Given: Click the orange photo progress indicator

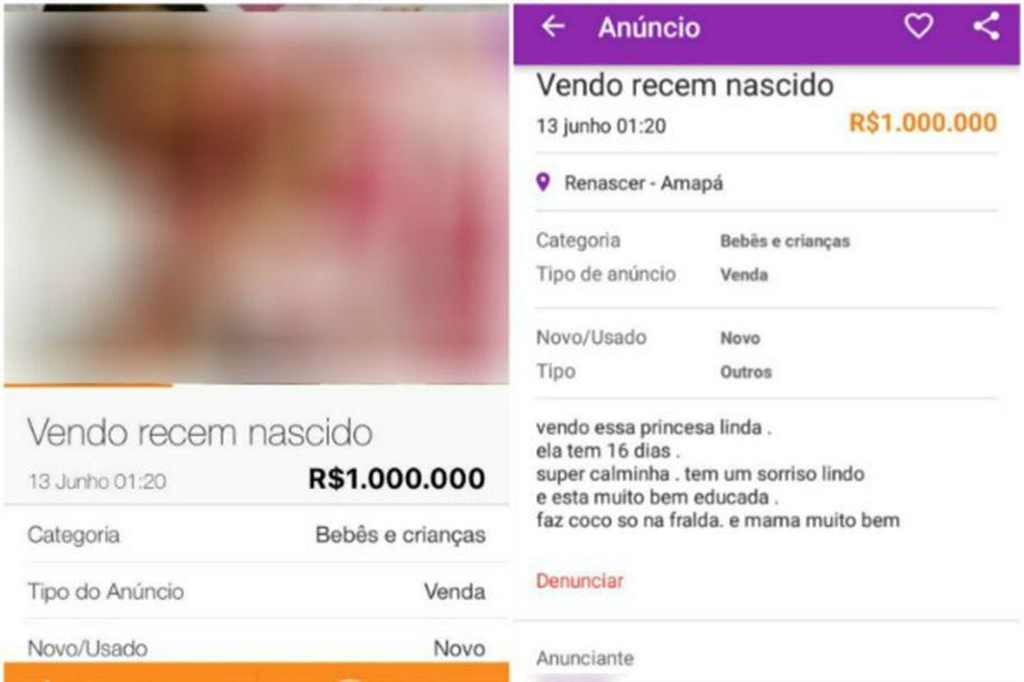Looking at the screenshot, I should pyautogui.click(x=88, y=385).
